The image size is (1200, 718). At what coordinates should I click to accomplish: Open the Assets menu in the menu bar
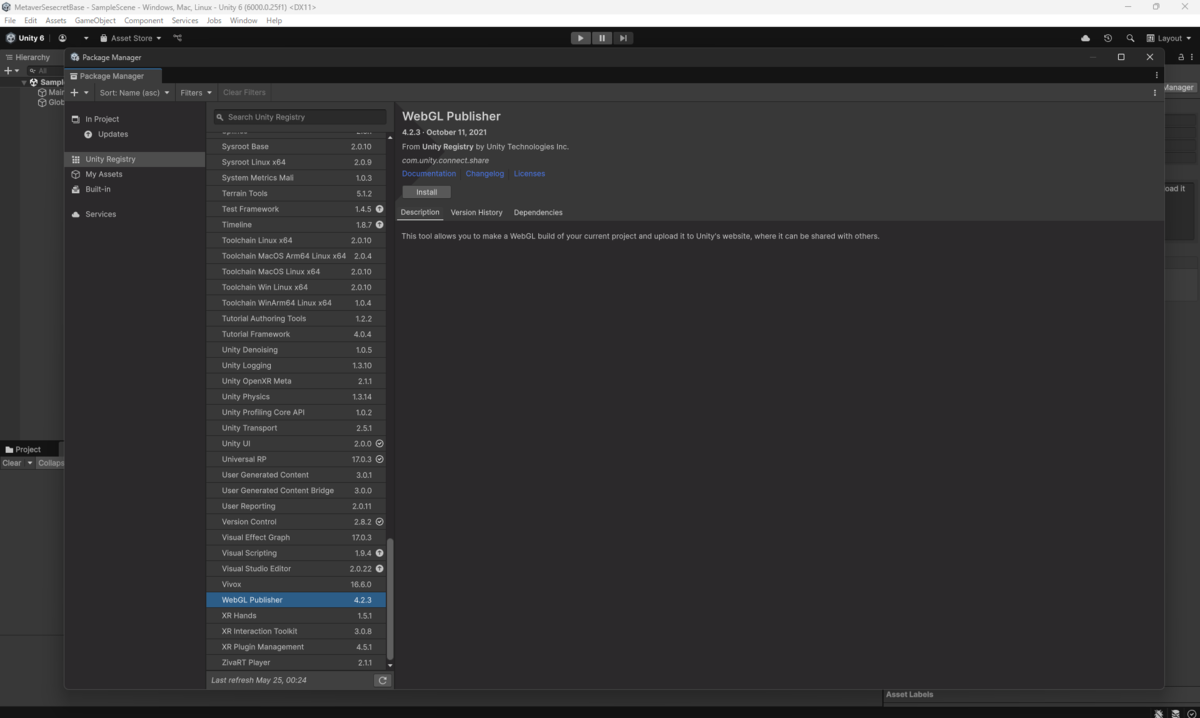coord(55,20)
